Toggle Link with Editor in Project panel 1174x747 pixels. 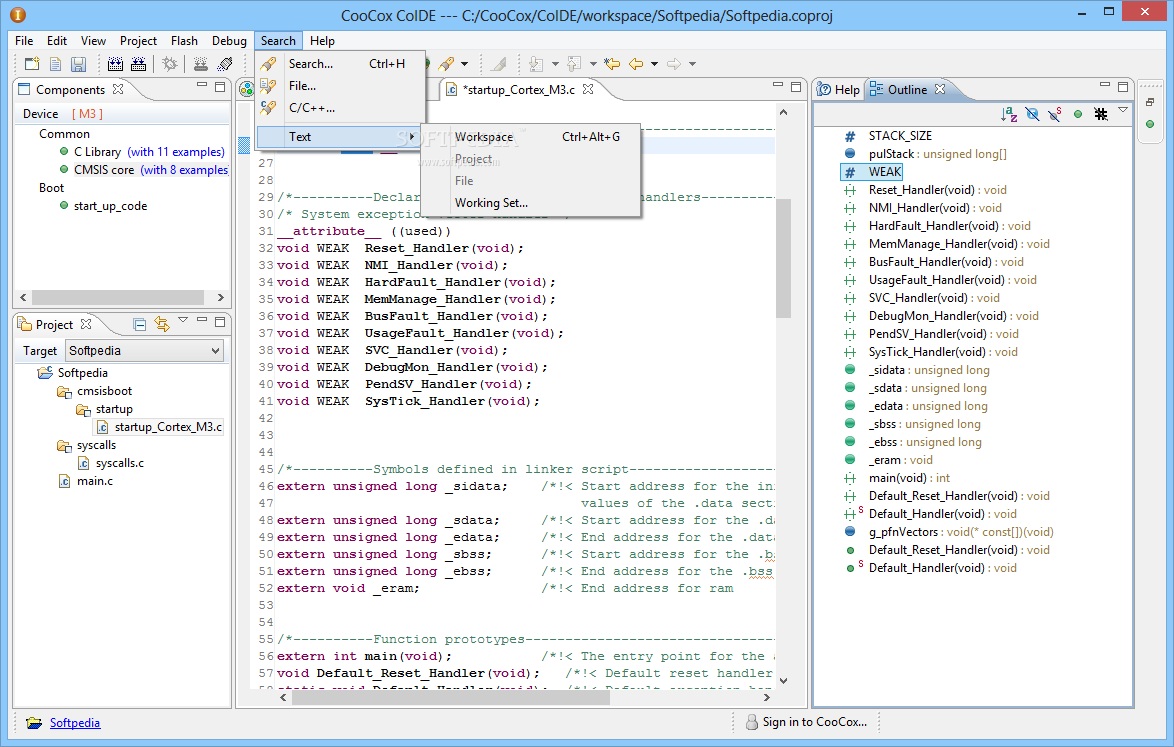162,323
